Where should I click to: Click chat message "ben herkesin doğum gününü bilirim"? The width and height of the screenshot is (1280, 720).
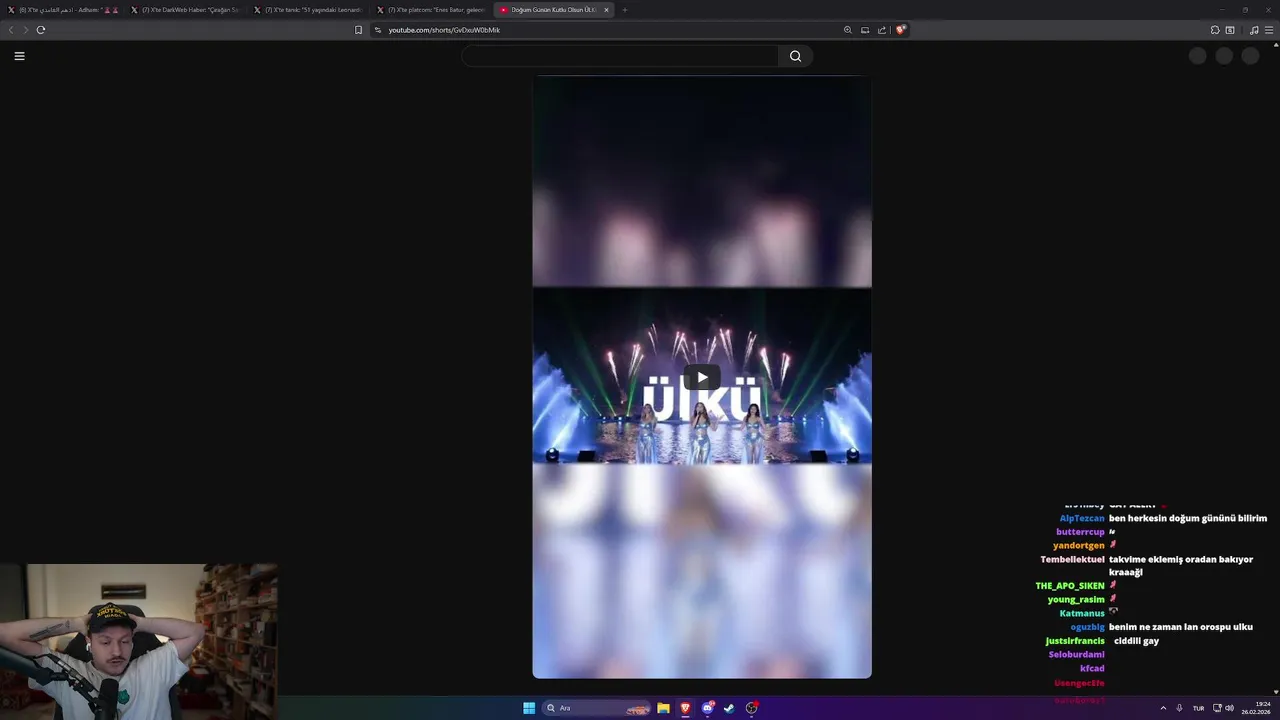(x=1188, y=518)
